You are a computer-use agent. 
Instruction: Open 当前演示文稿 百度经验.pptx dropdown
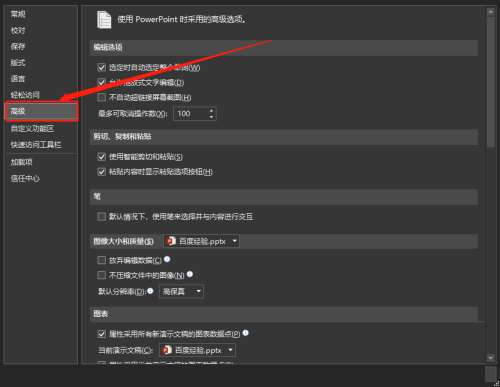197,350
